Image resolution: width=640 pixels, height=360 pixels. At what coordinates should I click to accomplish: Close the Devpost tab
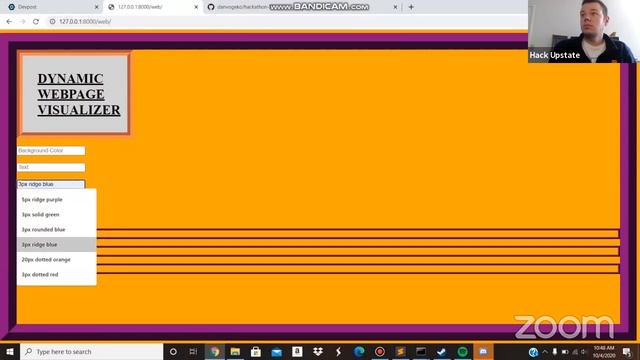click(97, 7)
